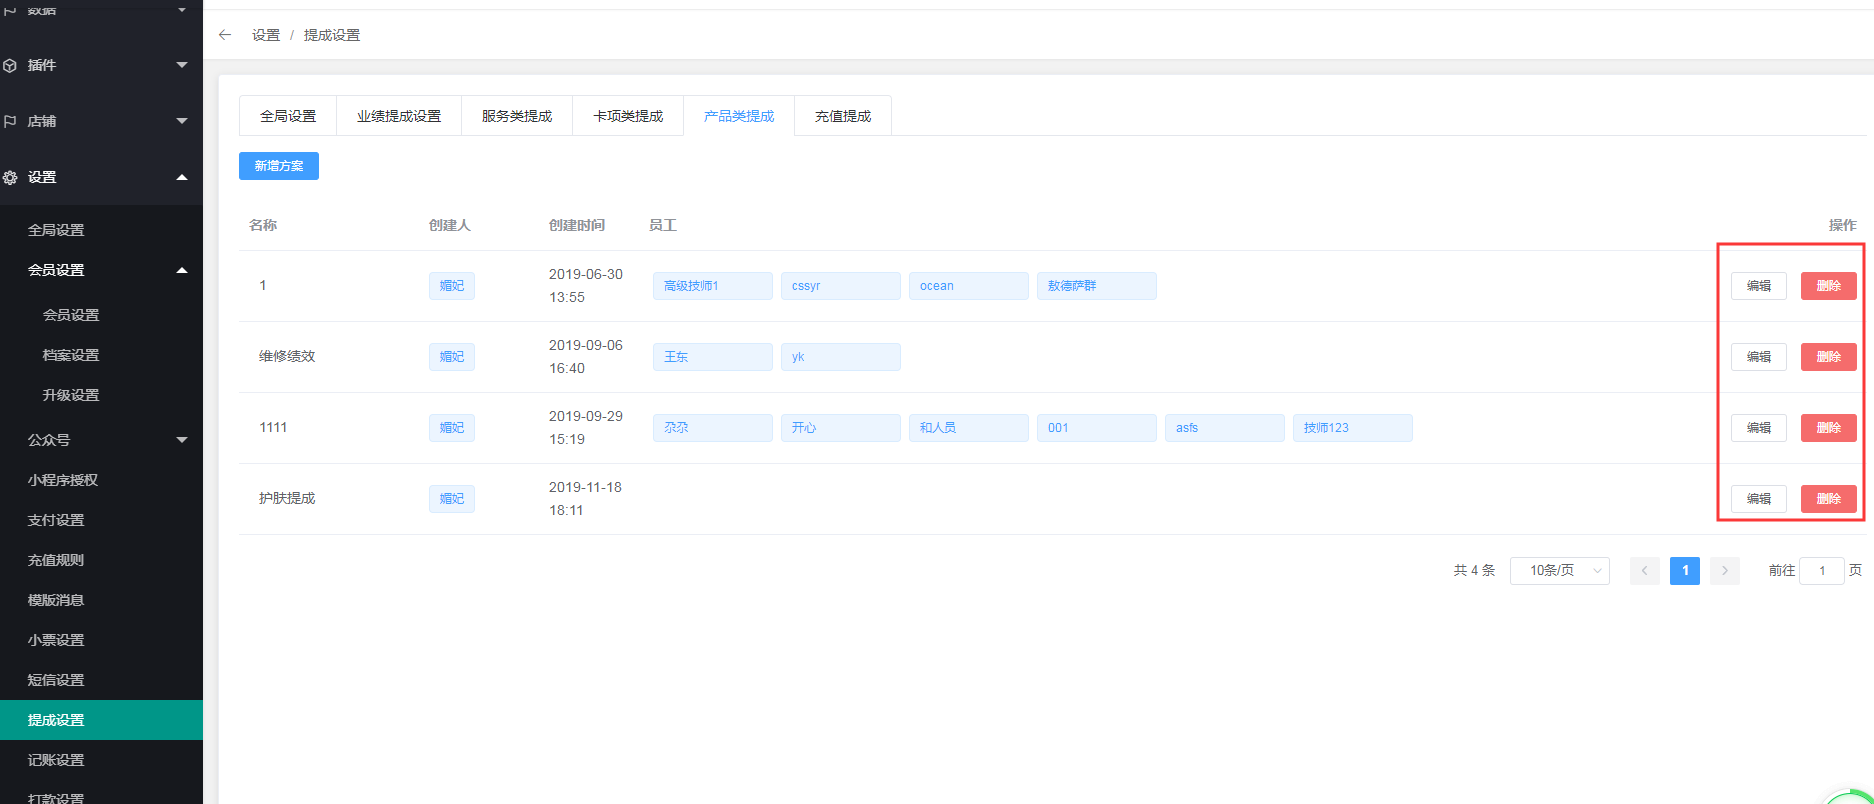Click the 创建时间 column header
The height and width of the screenshot is (804, 1874).
point(577,225)
